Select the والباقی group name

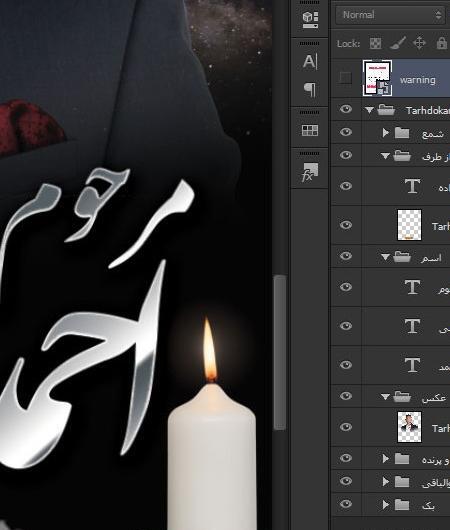click(436, 483)
